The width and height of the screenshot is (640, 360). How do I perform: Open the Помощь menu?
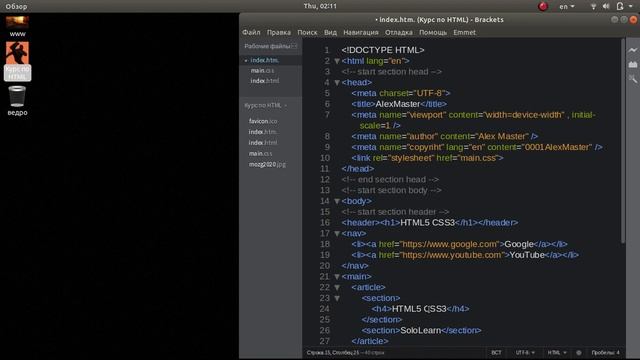pos(433,32)
